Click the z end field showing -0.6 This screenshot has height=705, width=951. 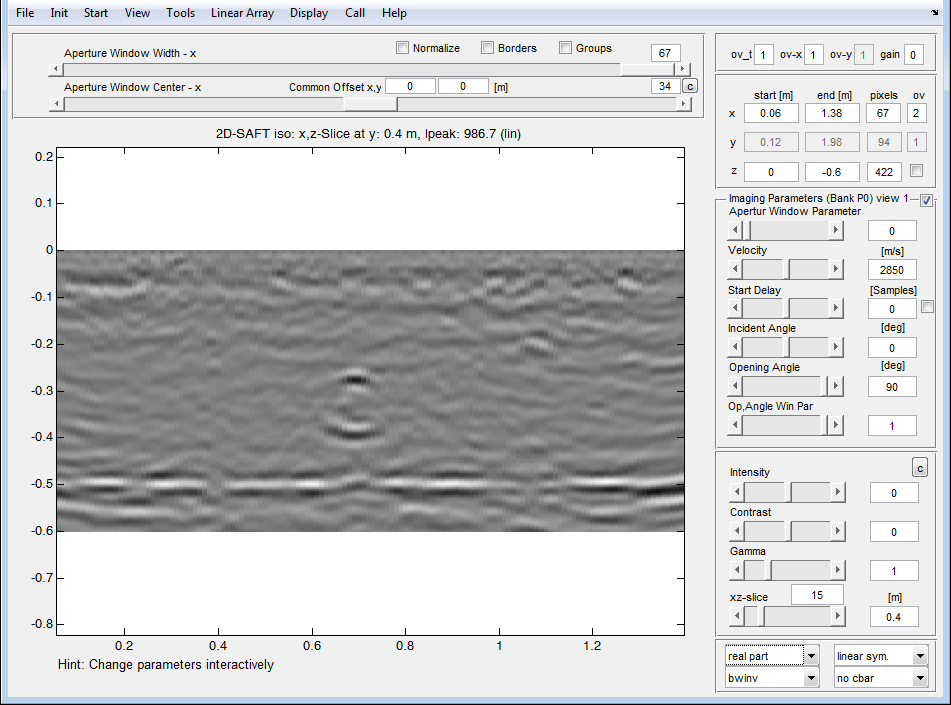pyautogui.click(x=832, y=172)
